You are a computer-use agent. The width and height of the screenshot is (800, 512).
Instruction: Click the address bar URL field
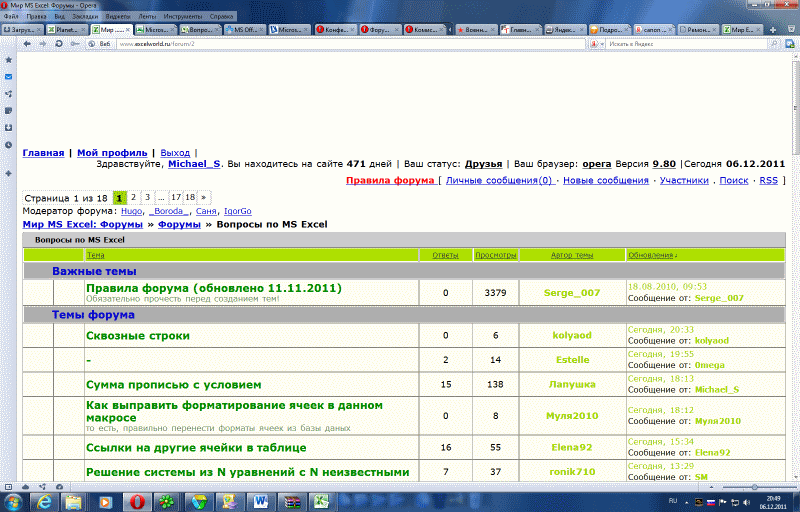pos(351,44)
